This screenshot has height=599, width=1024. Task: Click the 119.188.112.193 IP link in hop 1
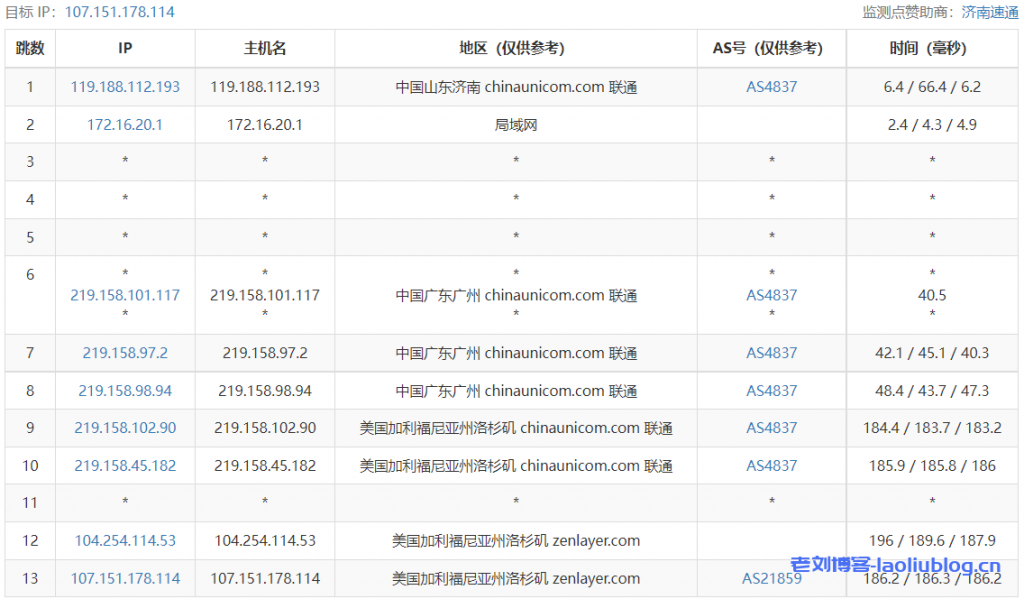point(125,87)
